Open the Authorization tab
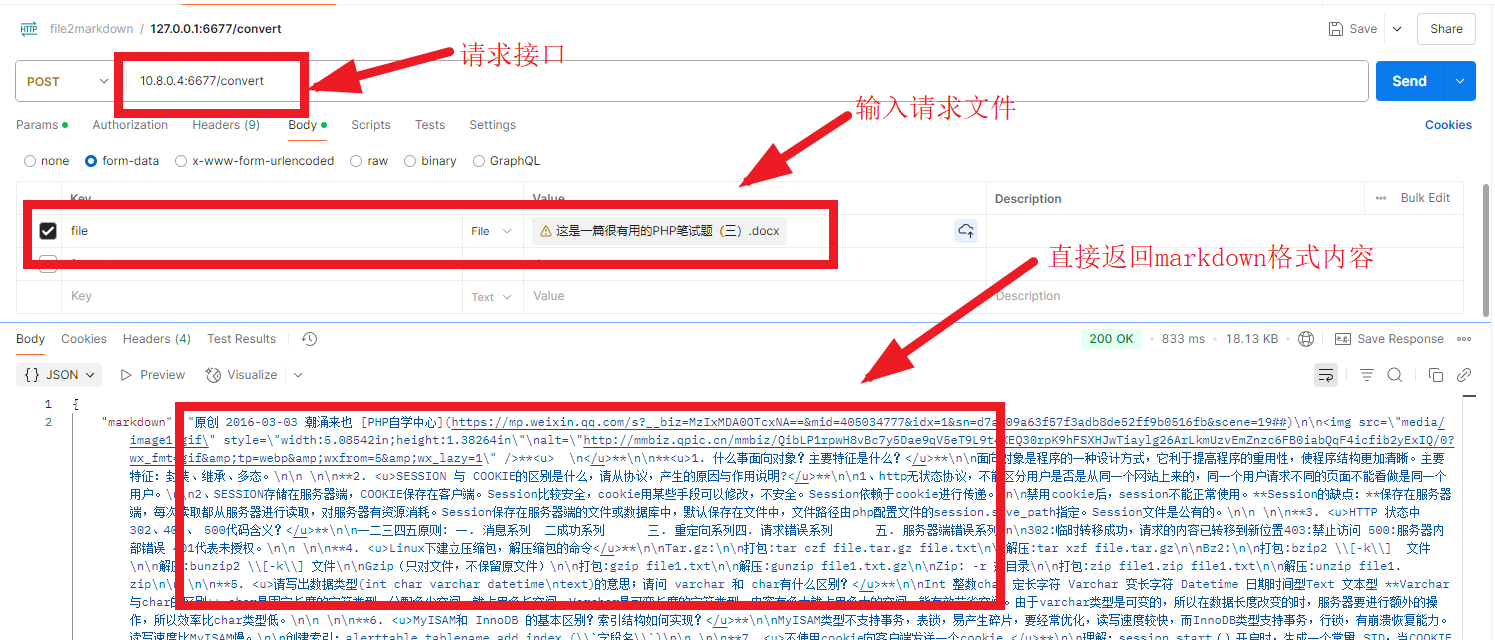 130,125
